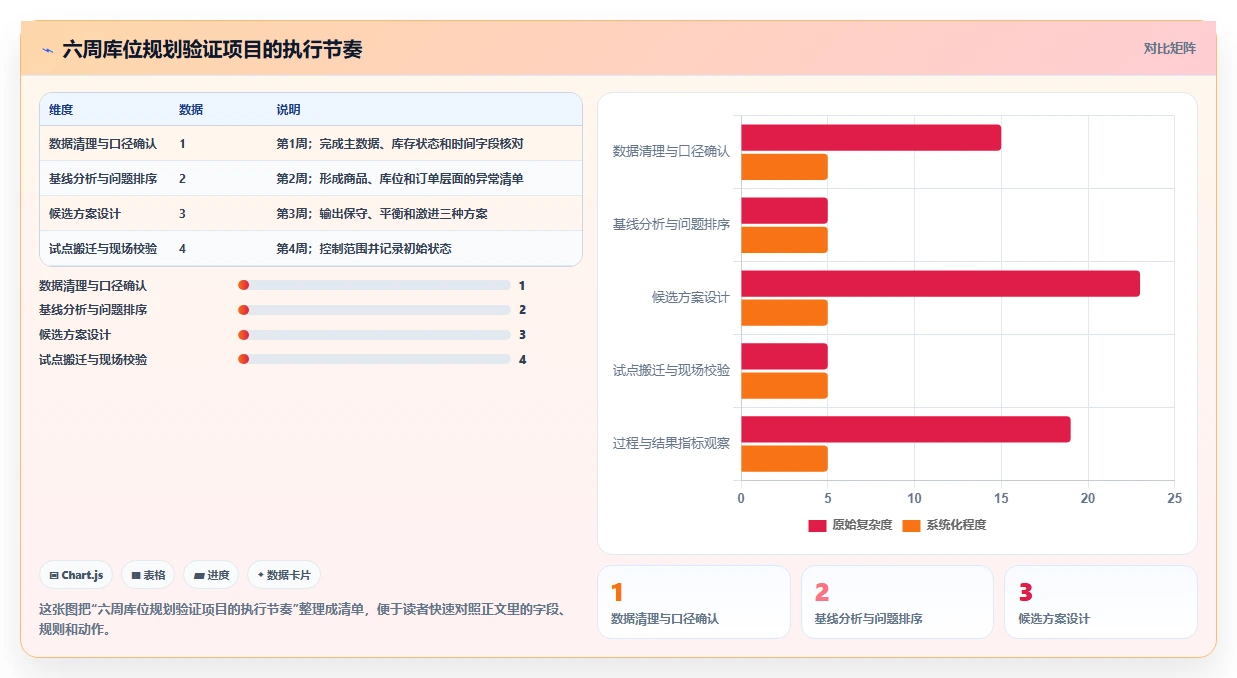
Task: Select table cell 候选方案设计
Action: [x=85, y=214]
